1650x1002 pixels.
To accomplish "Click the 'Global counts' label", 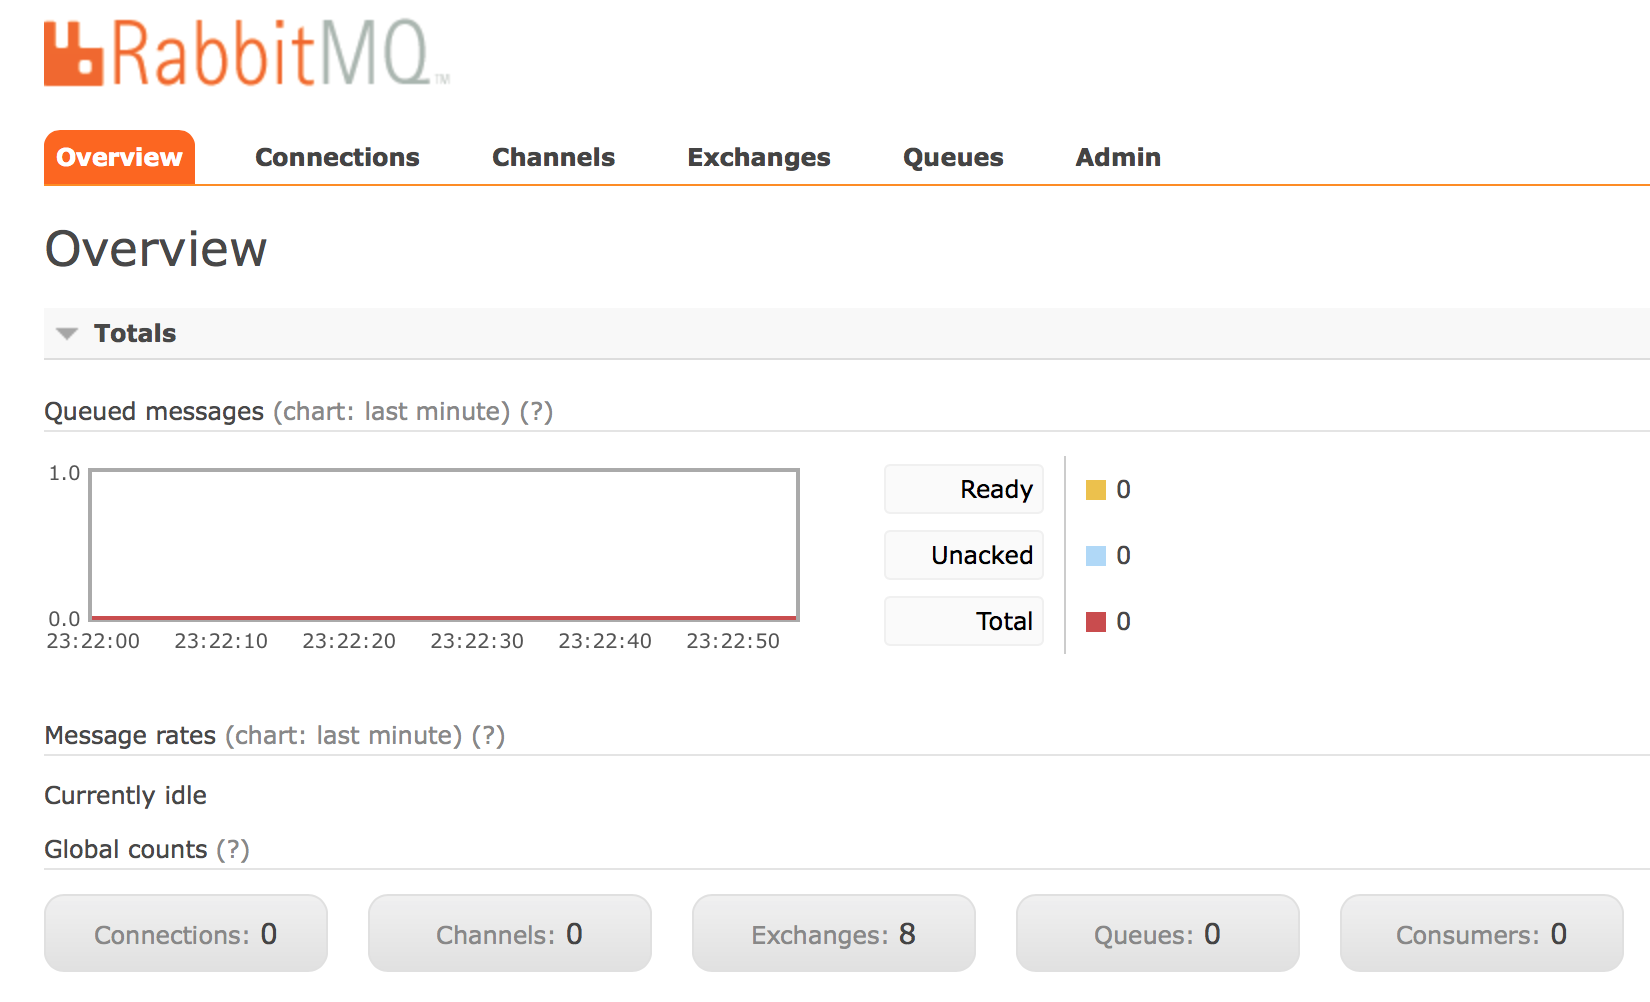I will (x=126, y=849).
